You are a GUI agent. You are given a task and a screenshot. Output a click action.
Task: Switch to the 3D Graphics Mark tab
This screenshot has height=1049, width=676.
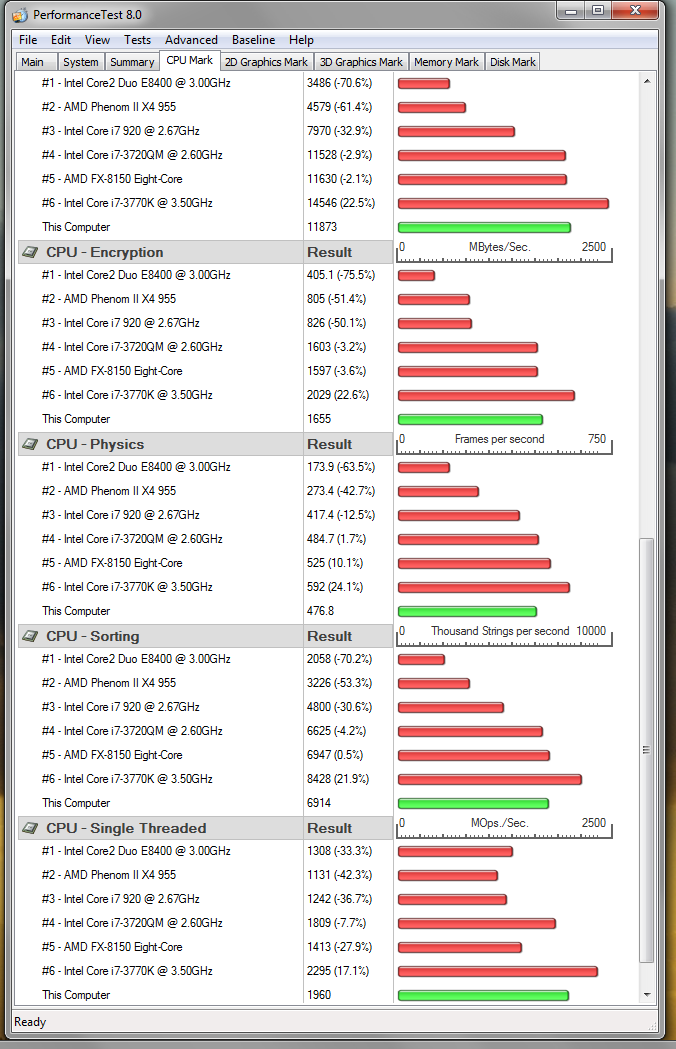(x=361, y=62)
